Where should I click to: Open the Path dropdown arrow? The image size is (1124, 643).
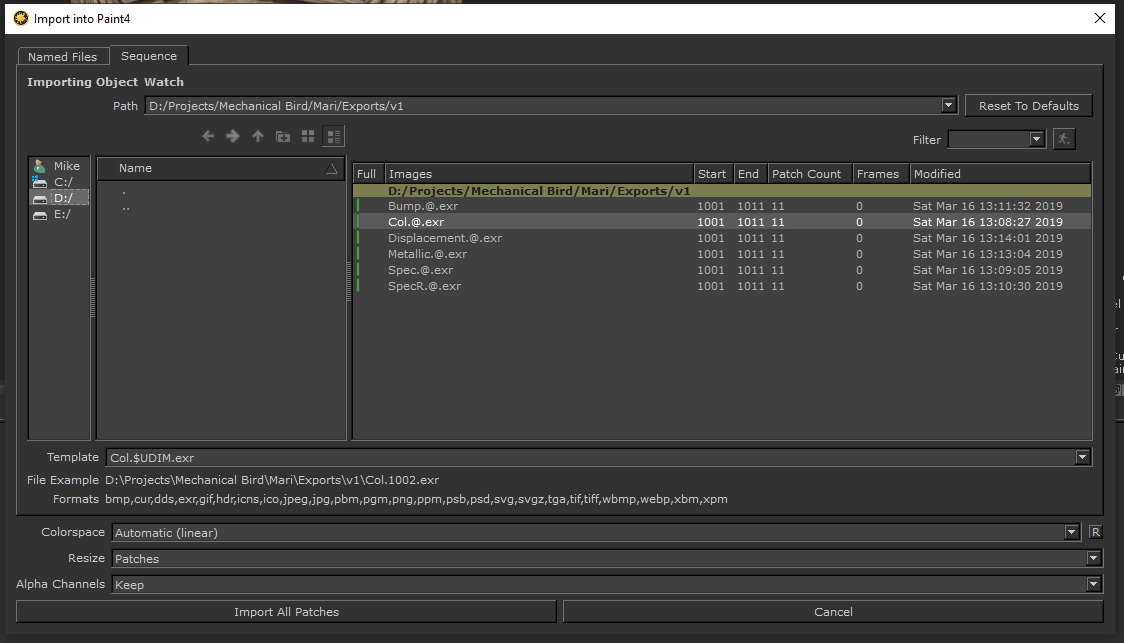click(x=949, y=105)
